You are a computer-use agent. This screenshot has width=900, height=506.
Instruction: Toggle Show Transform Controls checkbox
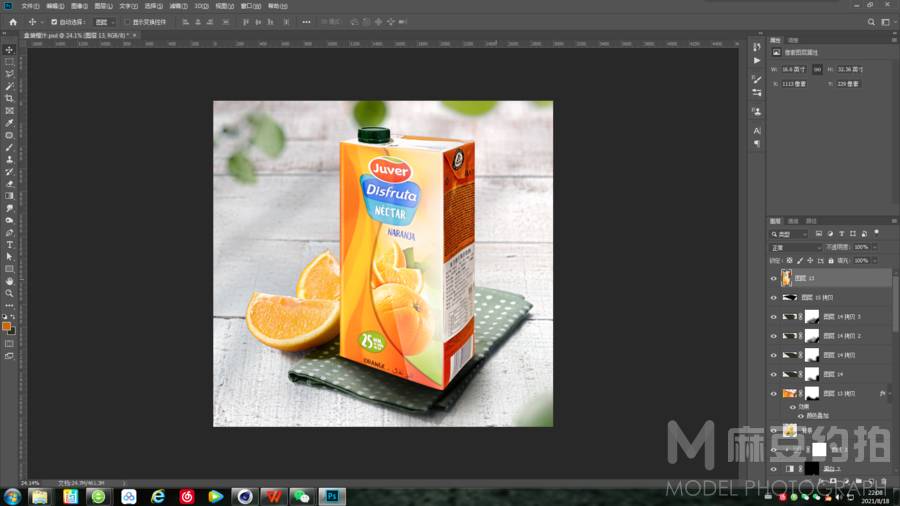coord(127,22)
